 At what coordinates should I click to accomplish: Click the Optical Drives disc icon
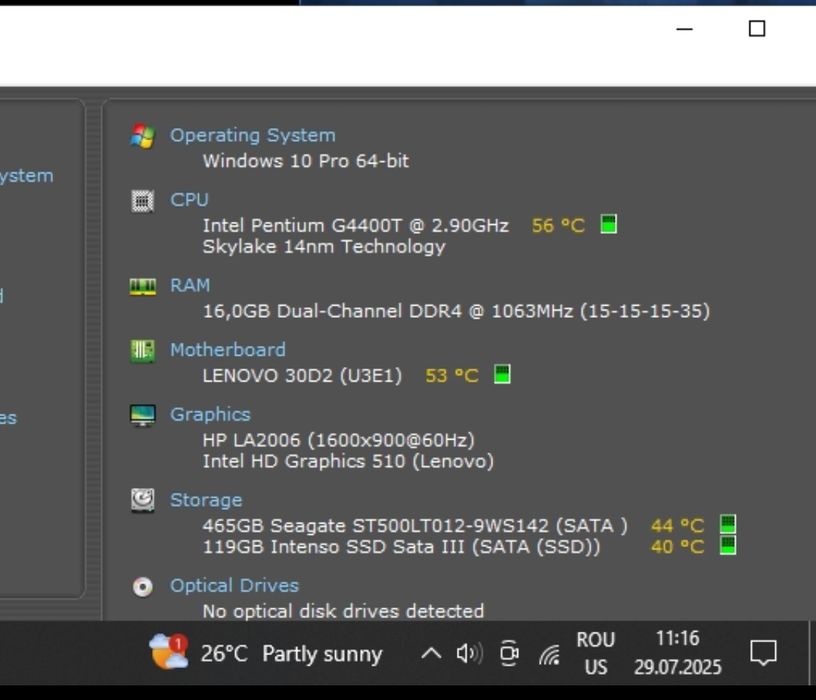(x=143, y=587)
